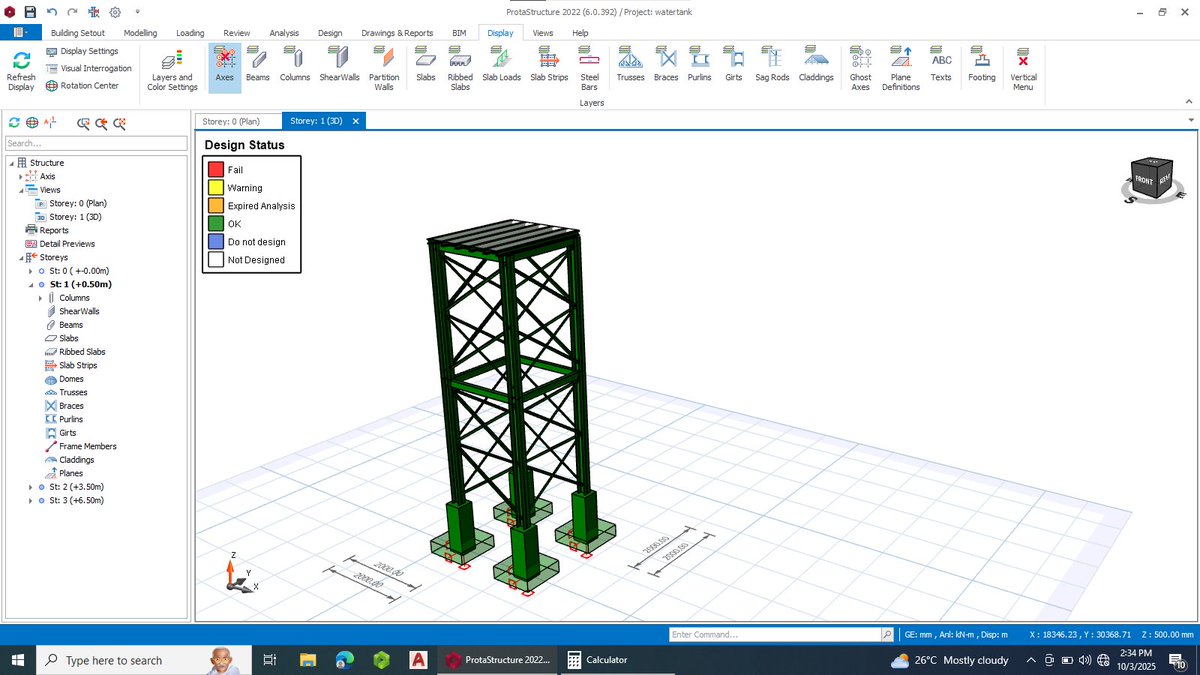Click the rightmost zoom icon above search box
1200x675 pixels.
point(120,123)
